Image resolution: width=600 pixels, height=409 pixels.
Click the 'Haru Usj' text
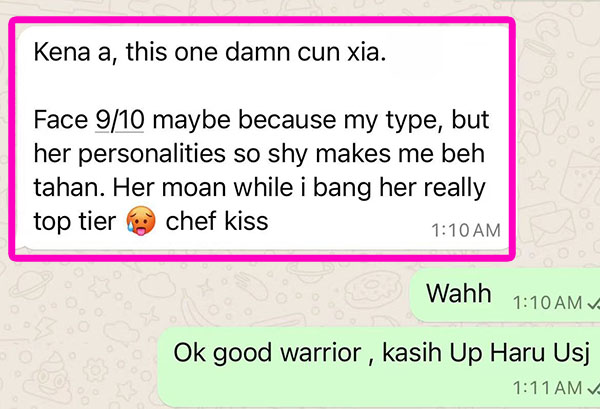540,353
